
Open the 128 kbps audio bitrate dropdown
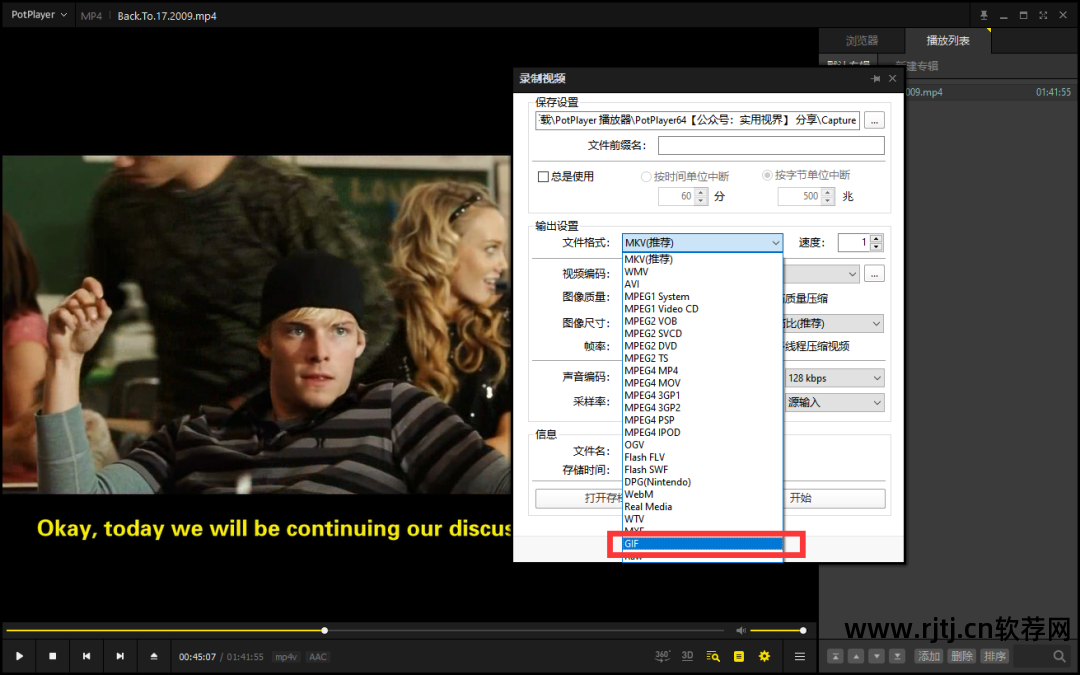[835, 378]
